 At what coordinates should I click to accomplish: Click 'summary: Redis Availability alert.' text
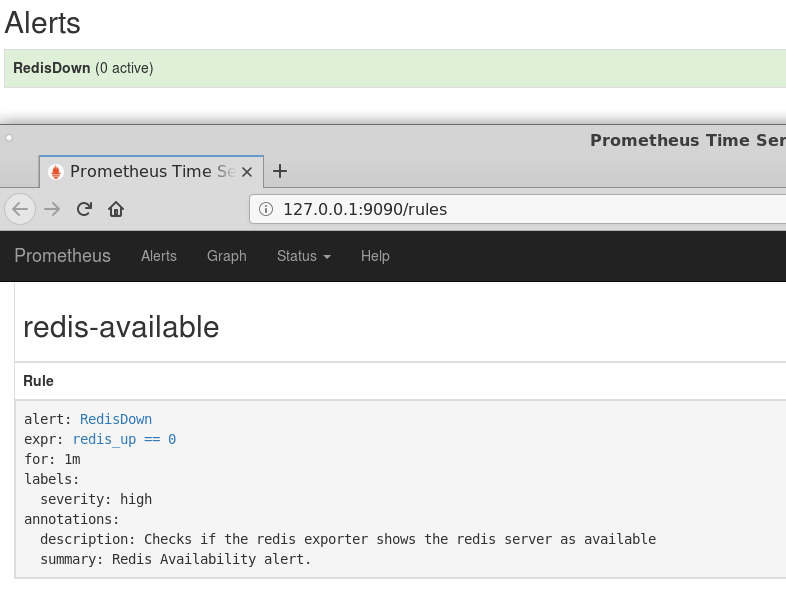click(175, 559)
